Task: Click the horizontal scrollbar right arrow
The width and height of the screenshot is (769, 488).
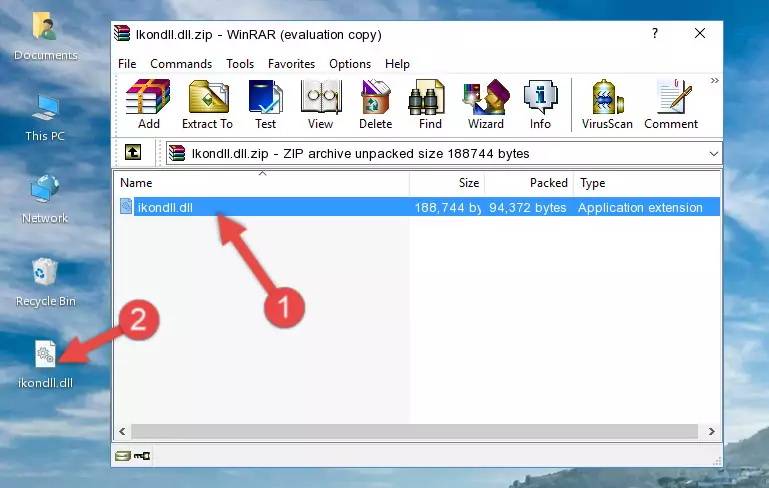Action: point(712,432)
